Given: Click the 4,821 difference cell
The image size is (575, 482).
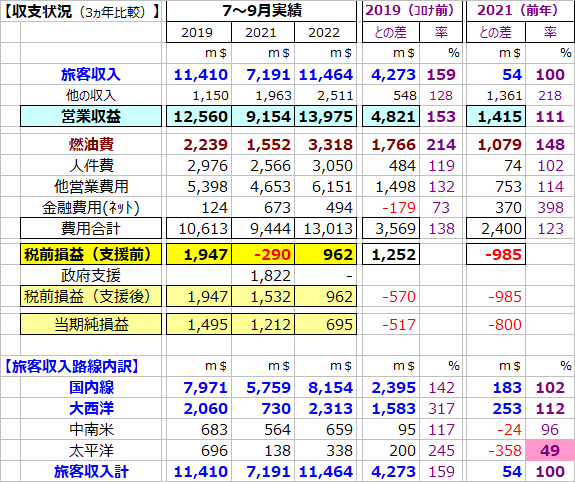Looking at the screenshot, I should (391, 116).
